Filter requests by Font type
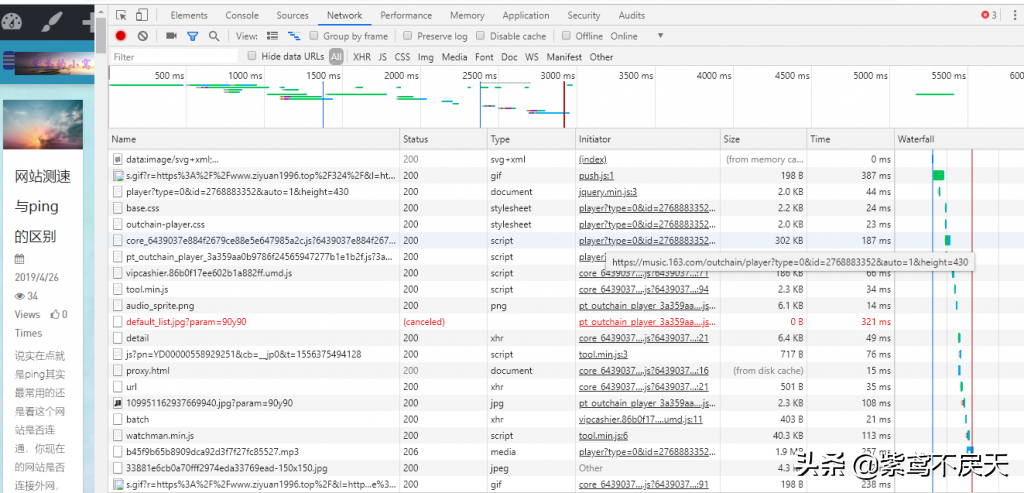Image resolution: width=1024 pixels, height=493 pixels. [485, 57]
